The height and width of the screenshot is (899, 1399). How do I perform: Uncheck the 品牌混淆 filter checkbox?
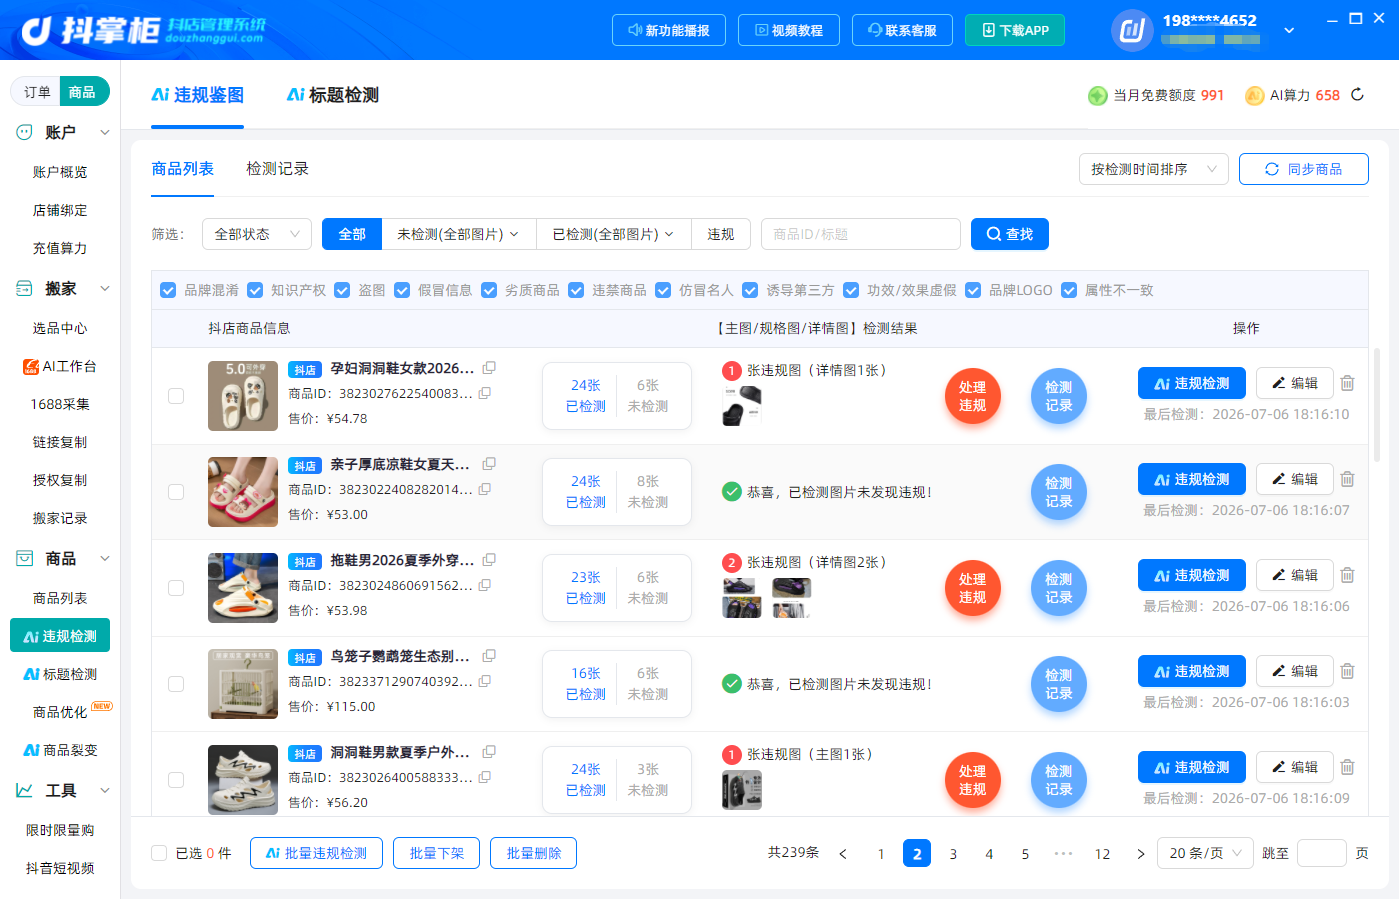(168, 290)
